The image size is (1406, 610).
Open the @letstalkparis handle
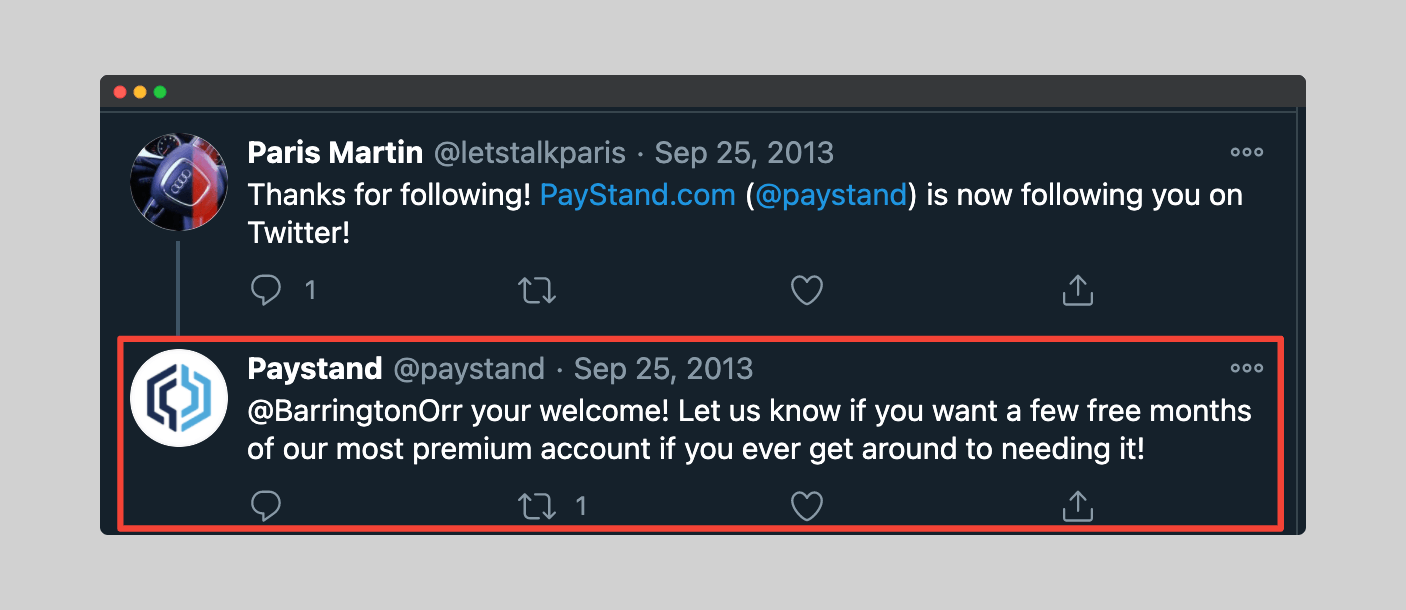coord(530,153)
